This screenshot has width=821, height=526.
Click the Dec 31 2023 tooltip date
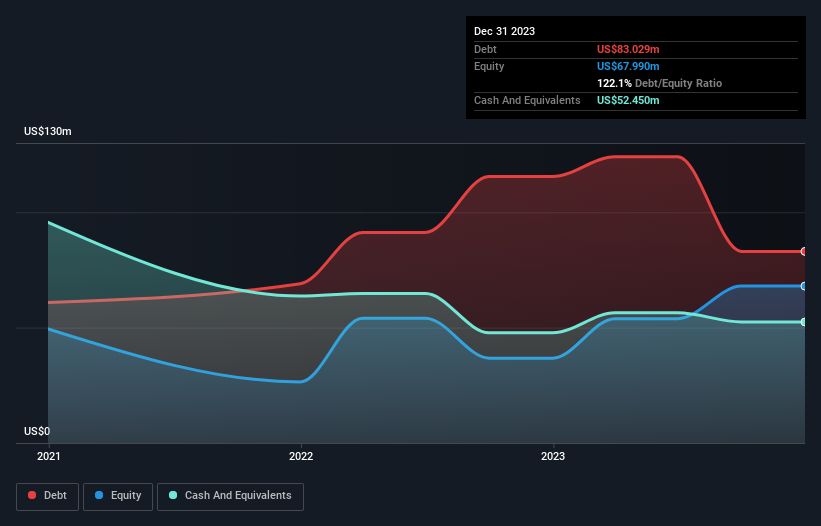504,31
